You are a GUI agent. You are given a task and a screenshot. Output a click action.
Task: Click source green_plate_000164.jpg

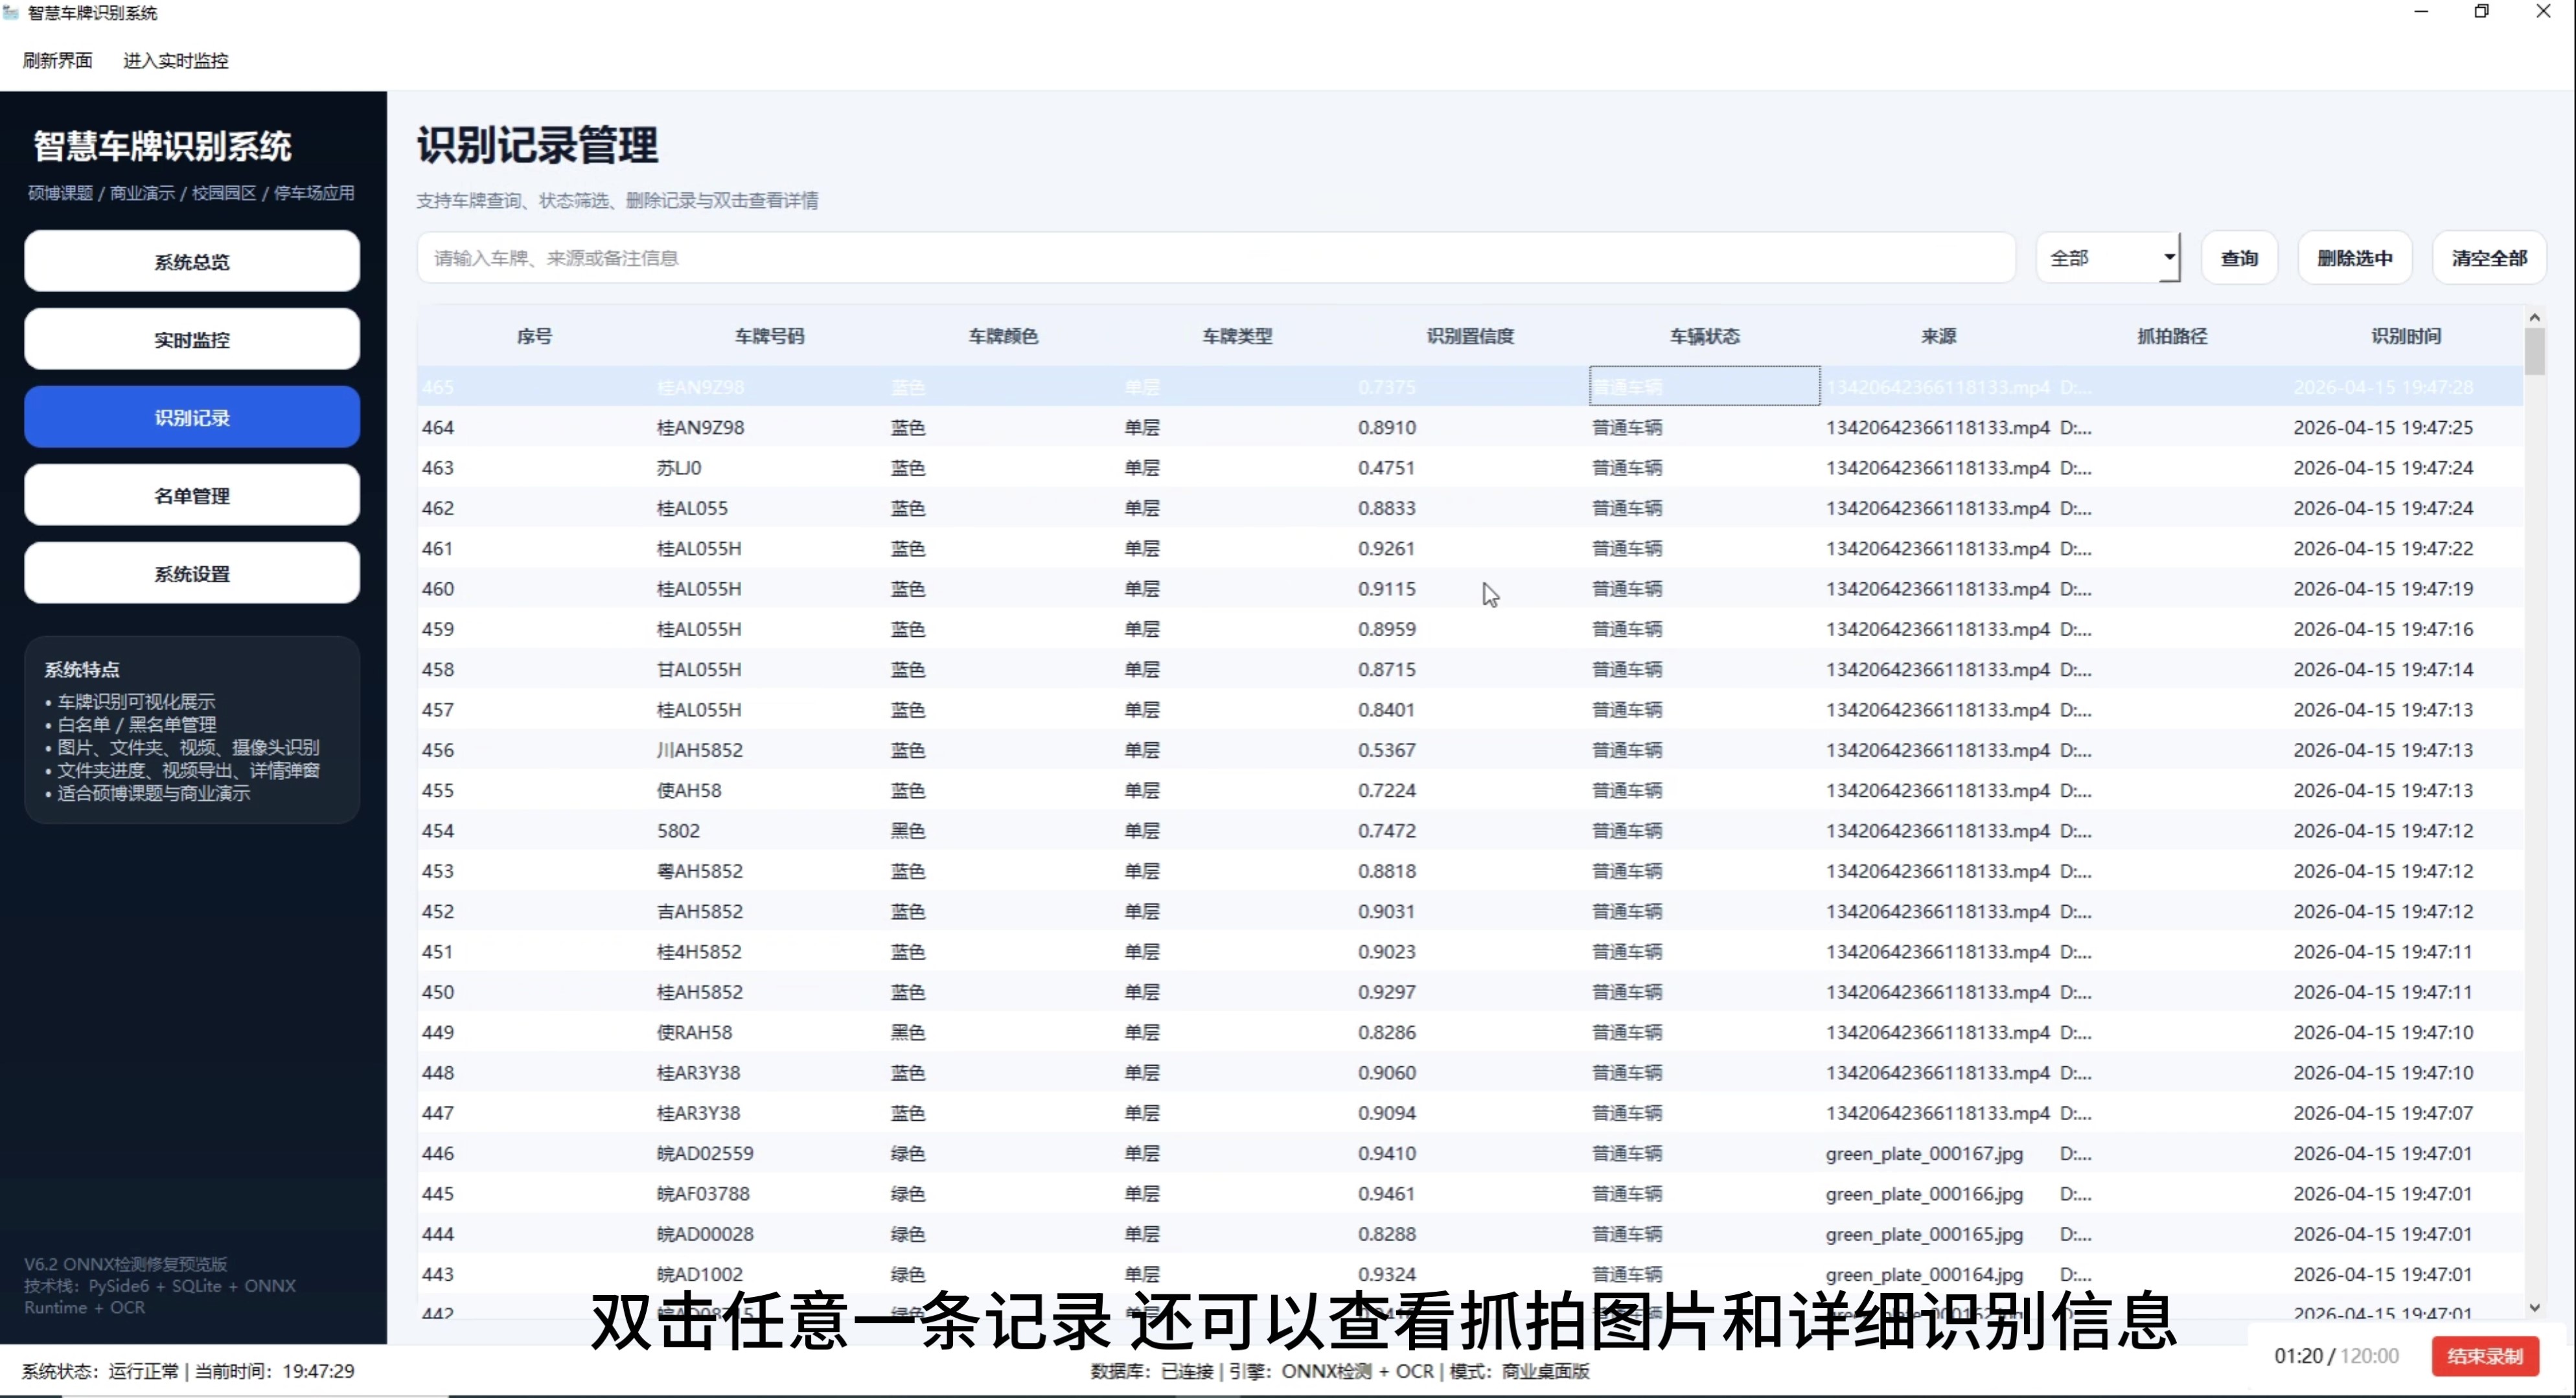1924,1275
